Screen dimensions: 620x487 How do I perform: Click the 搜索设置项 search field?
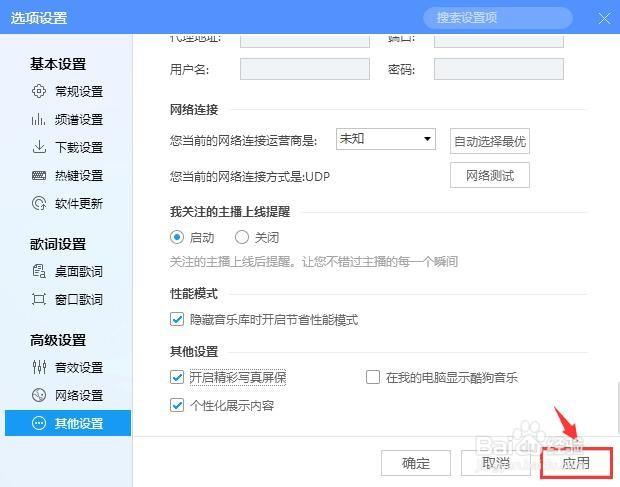(x=498, y=18)
